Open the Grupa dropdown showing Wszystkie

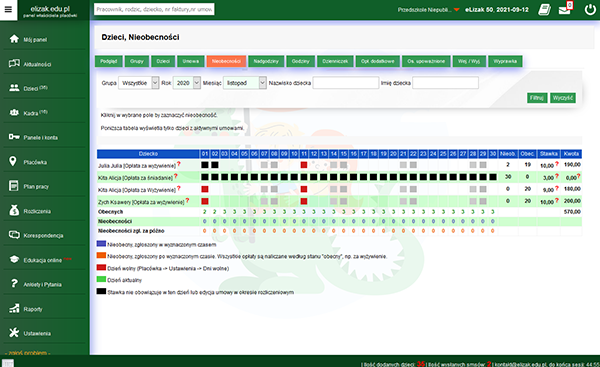tap(139, 83)
